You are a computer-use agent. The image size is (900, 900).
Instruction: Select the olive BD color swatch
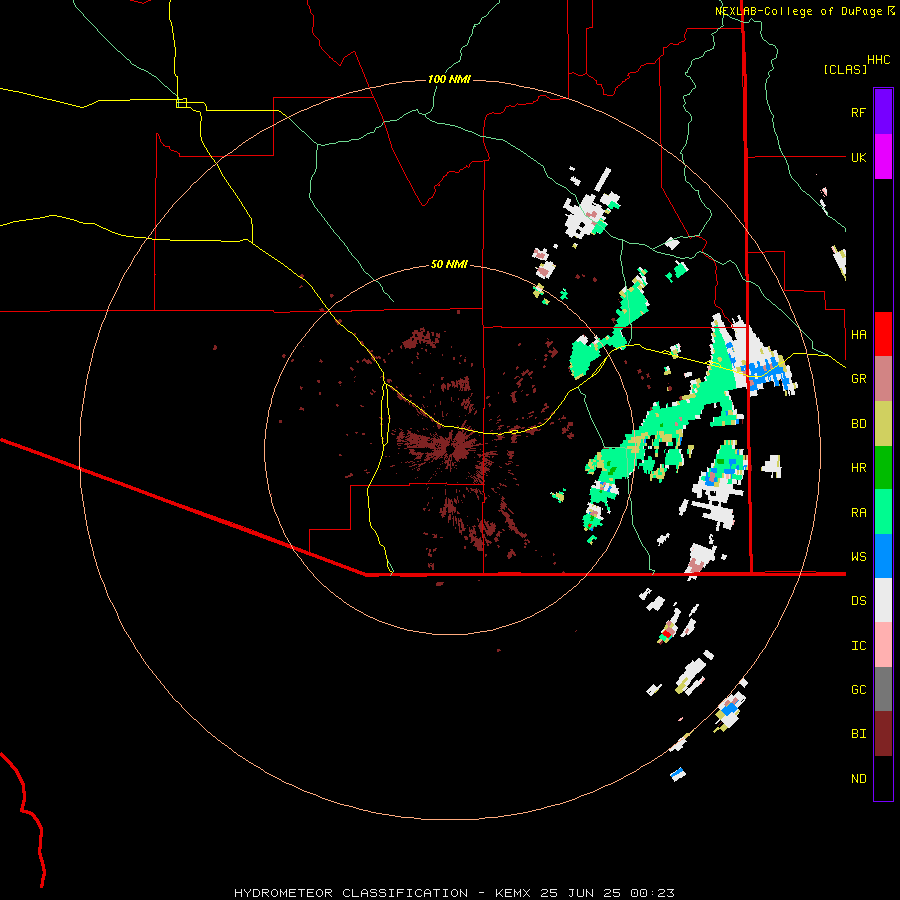[883, 424]
